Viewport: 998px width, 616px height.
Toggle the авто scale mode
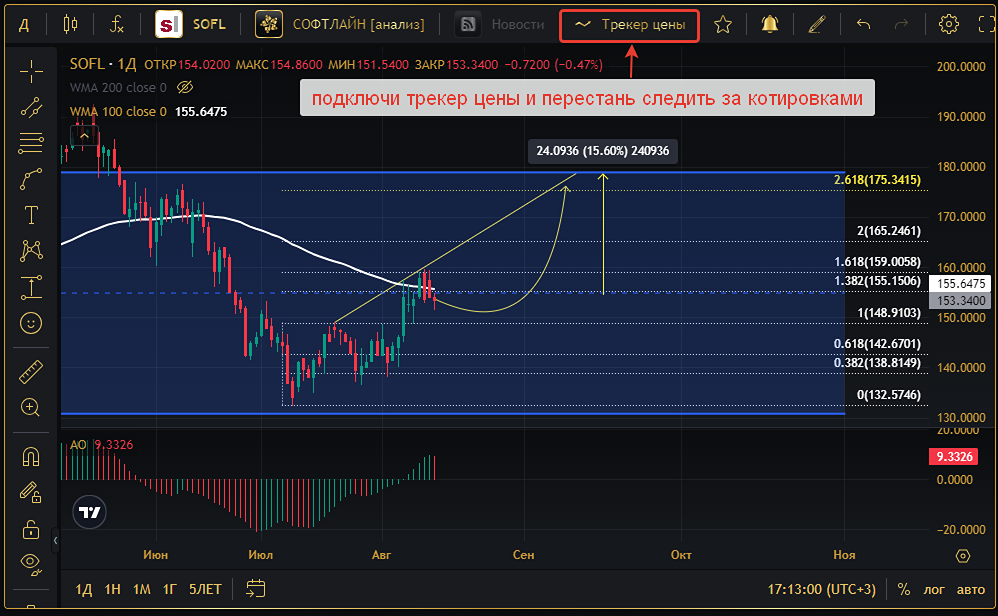971,589
